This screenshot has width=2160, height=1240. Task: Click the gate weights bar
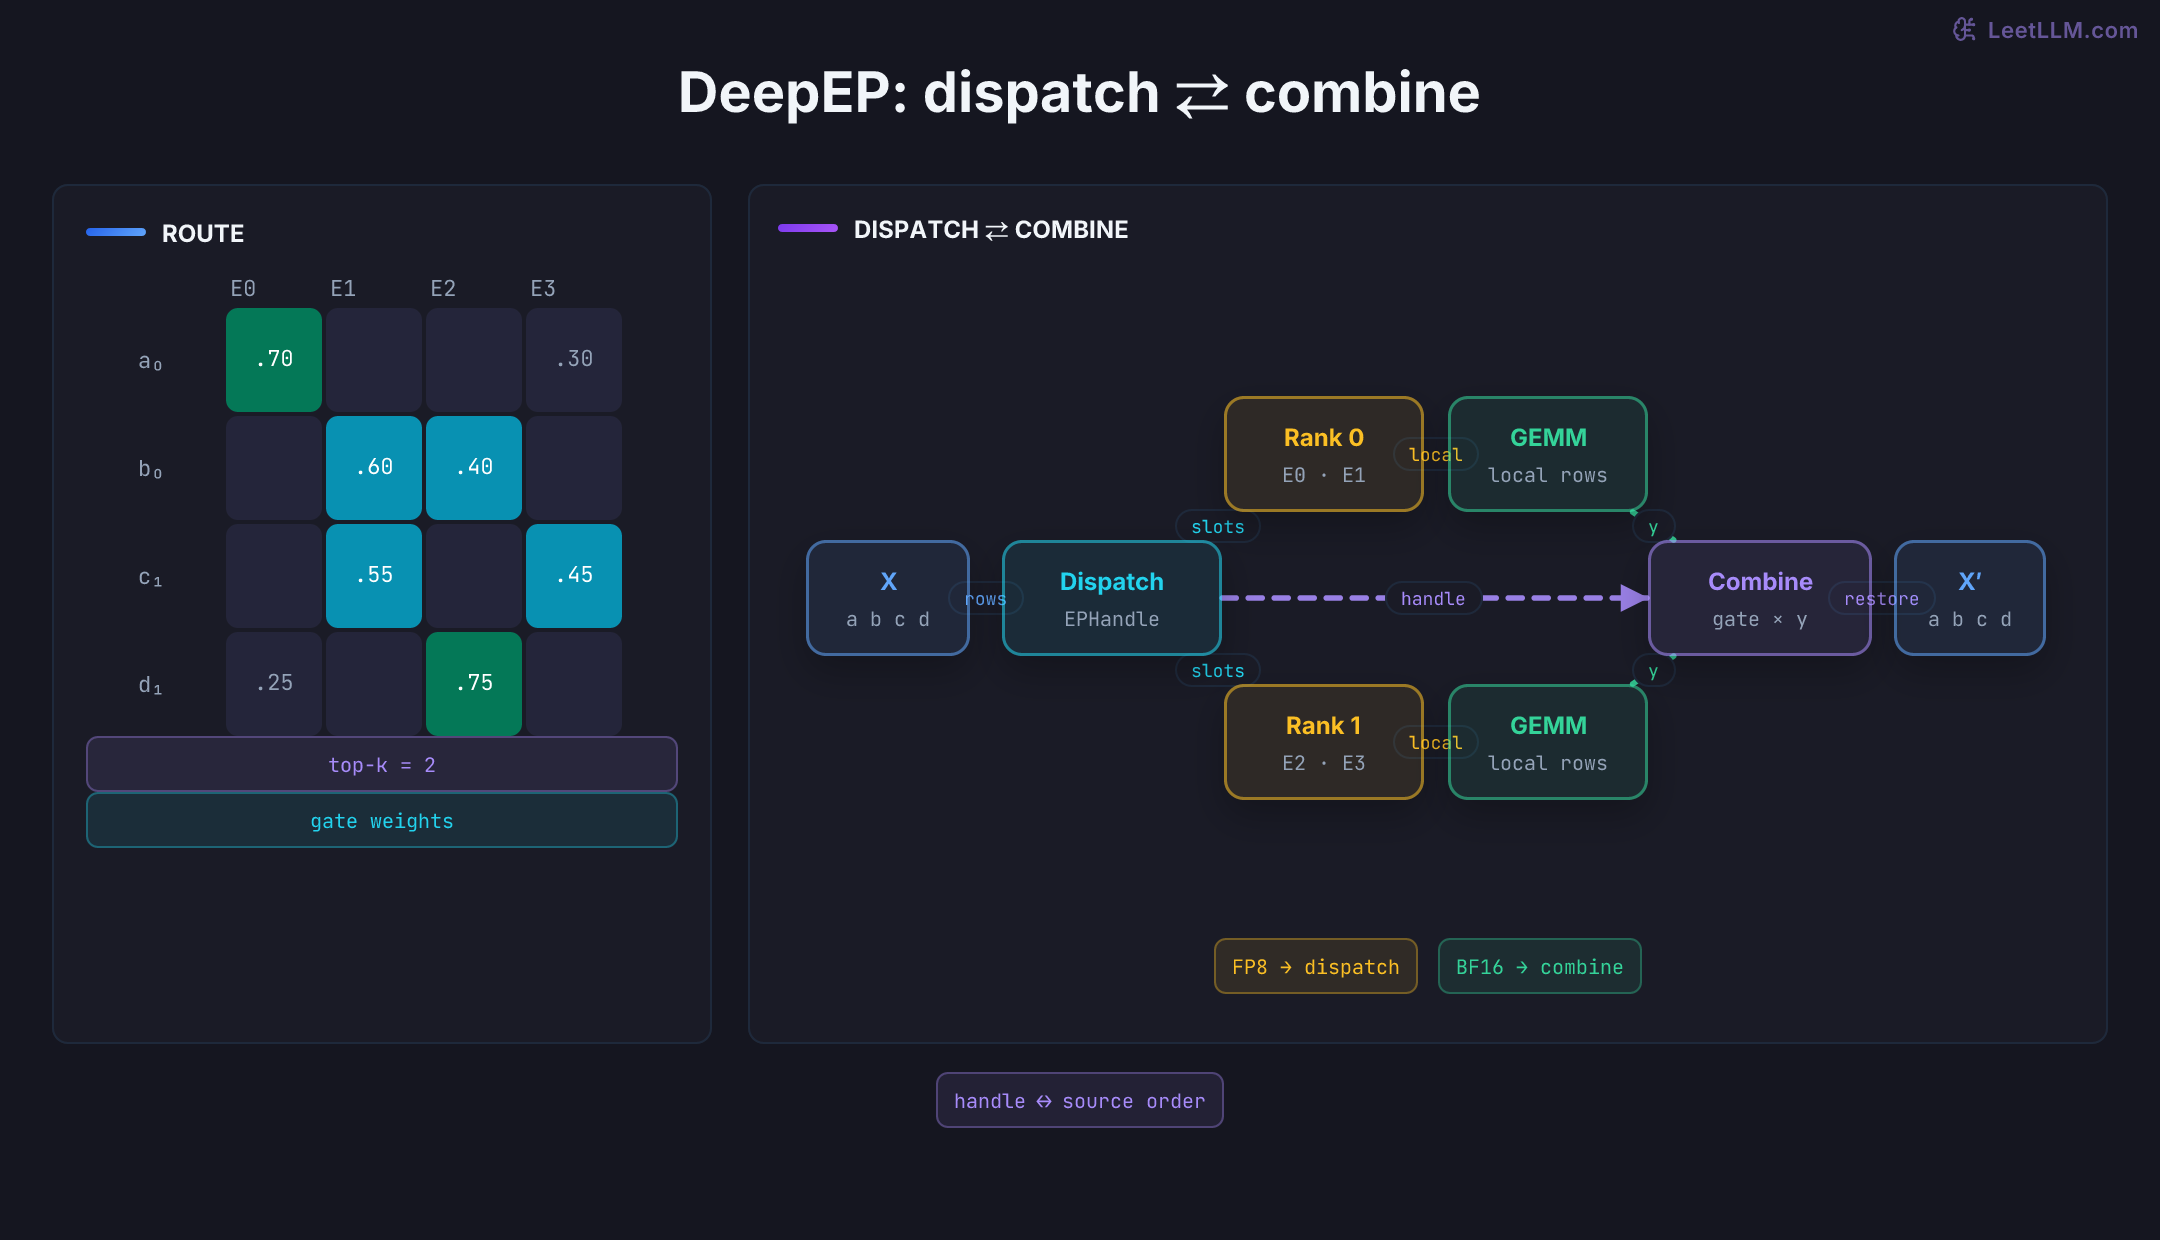[x=382, y=821]
